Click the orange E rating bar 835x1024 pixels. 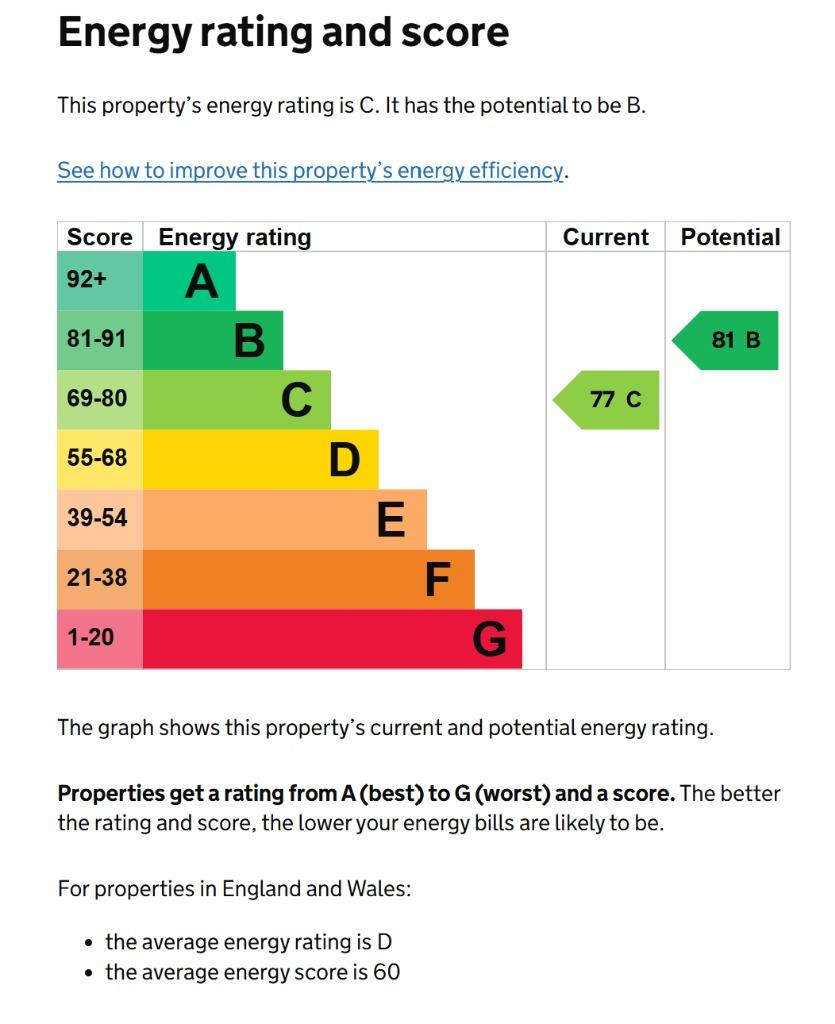coord(285,519)
